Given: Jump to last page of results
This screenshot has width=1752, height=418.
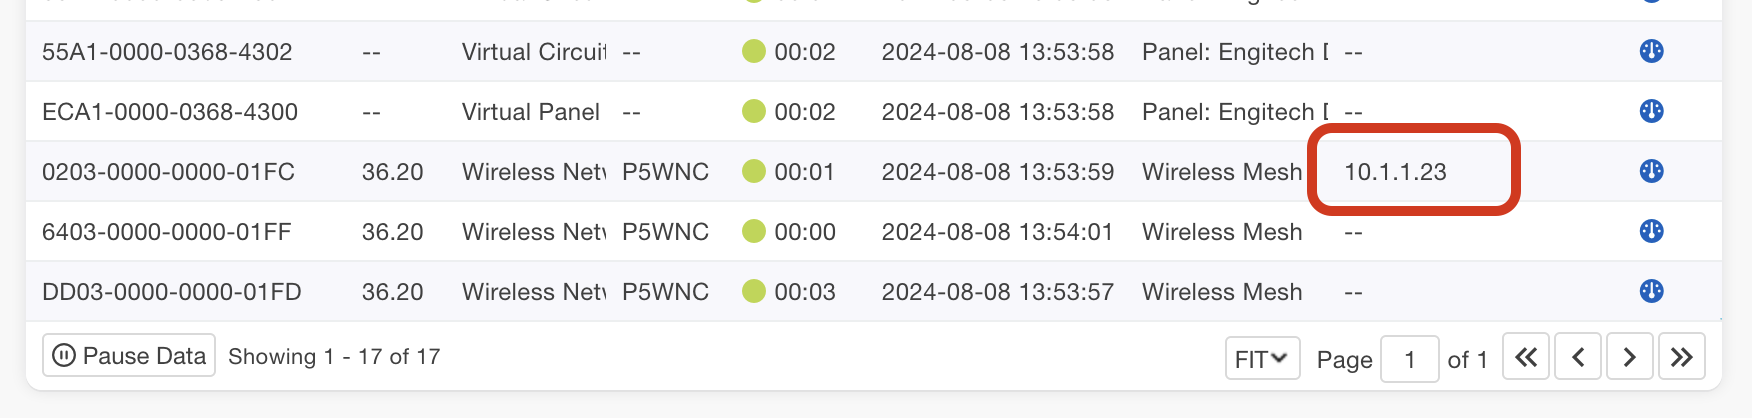Looking at the screenshot, I should 1681,358.
